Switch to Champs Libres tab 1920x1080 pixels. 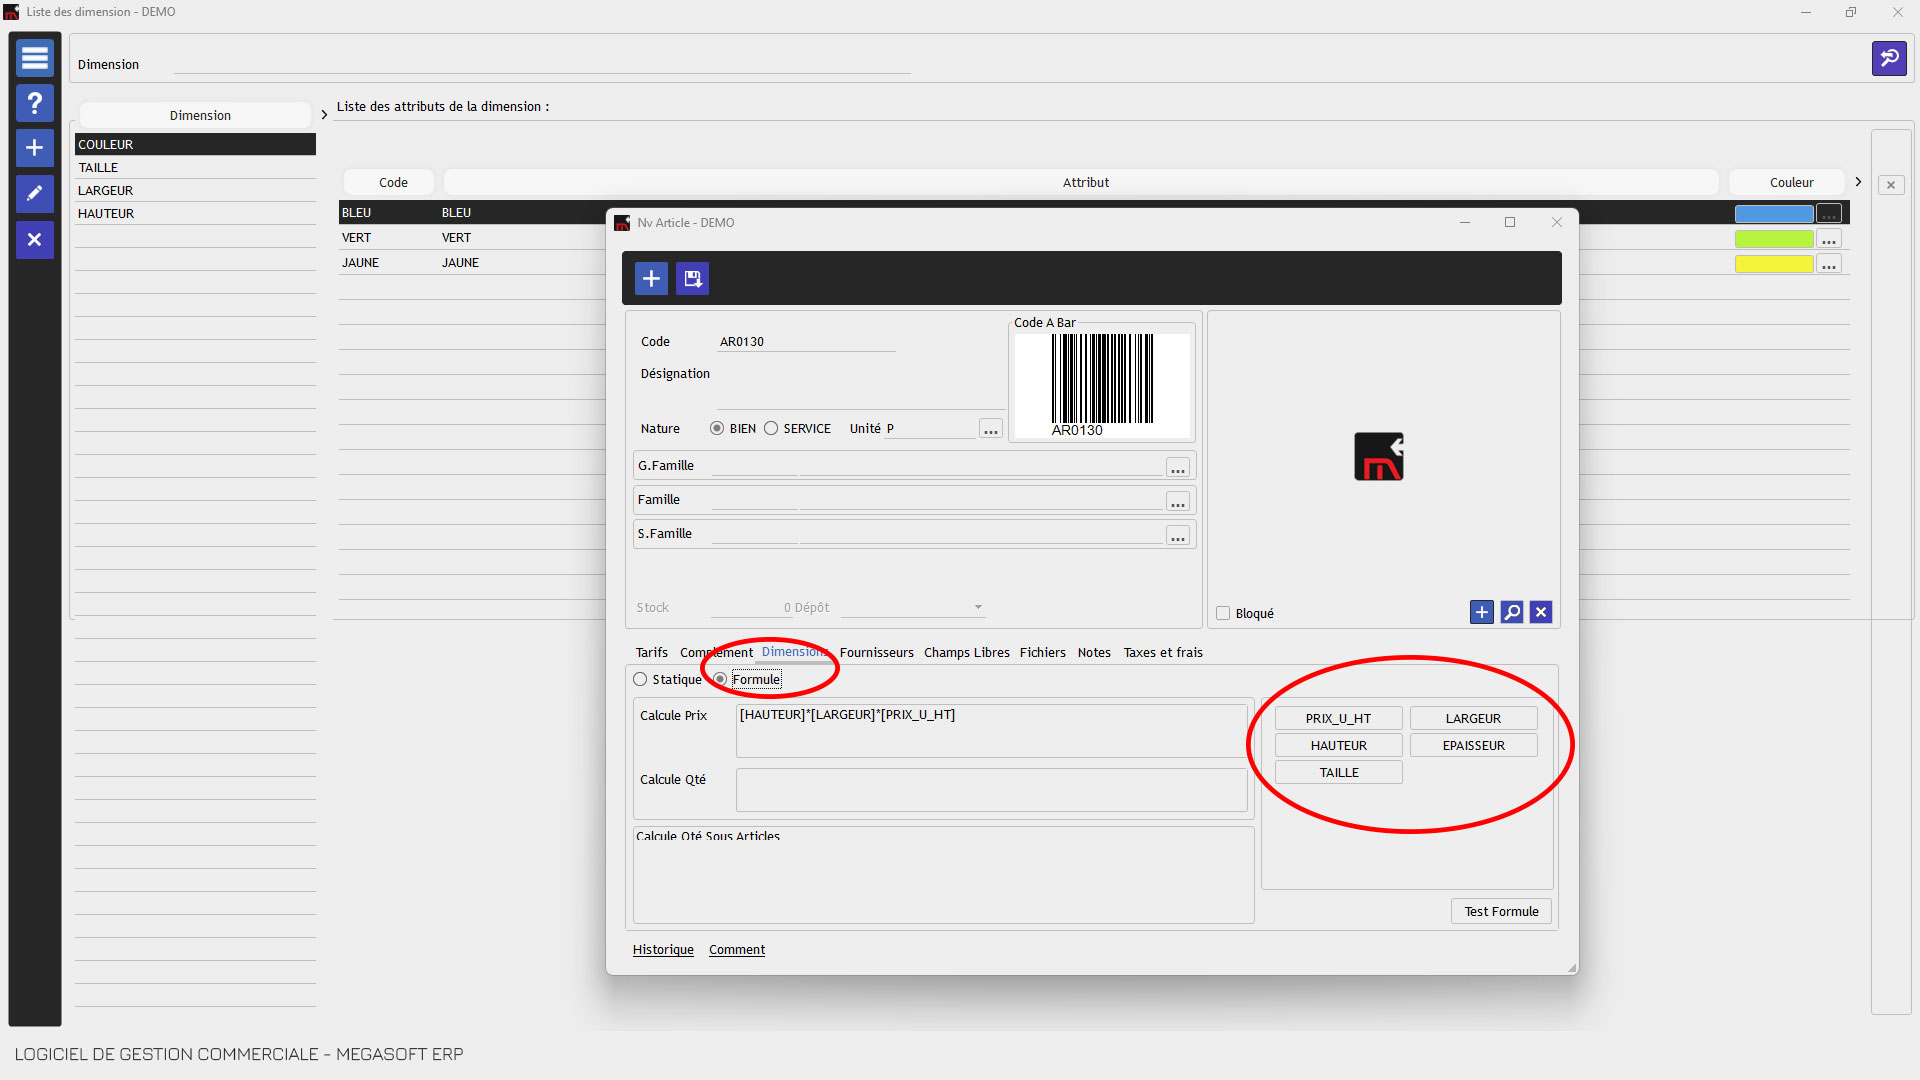pyautogui.click(x=967, y=652)
